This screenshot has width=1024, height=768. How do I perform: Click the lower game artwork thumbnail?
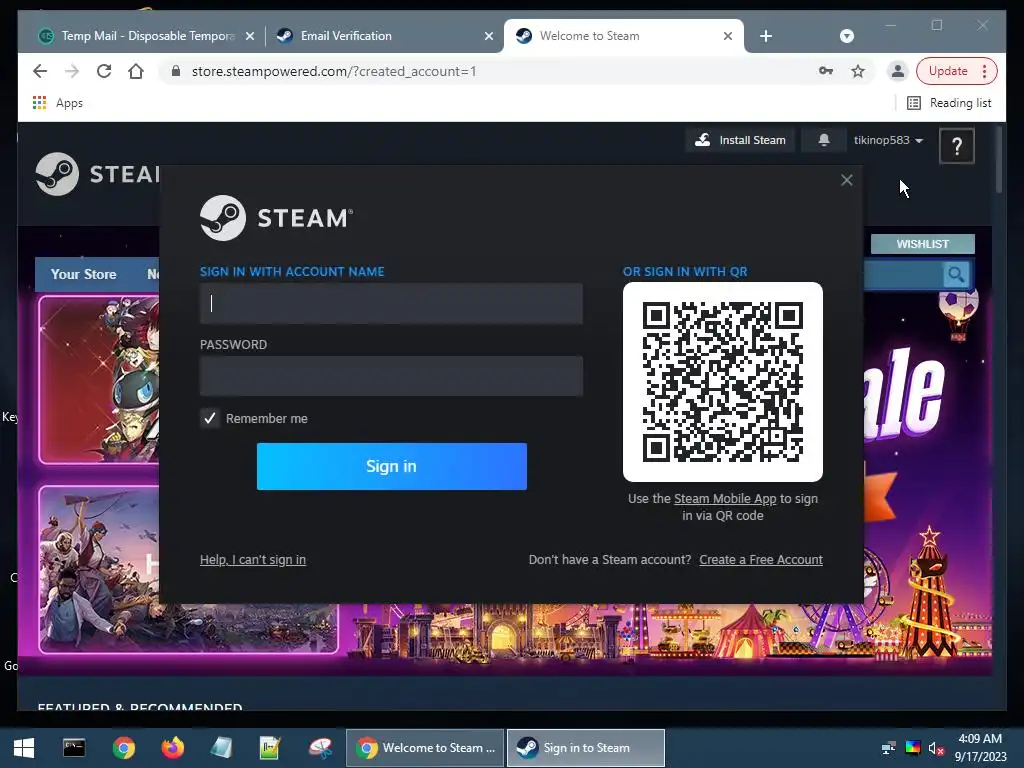(99, 568)
